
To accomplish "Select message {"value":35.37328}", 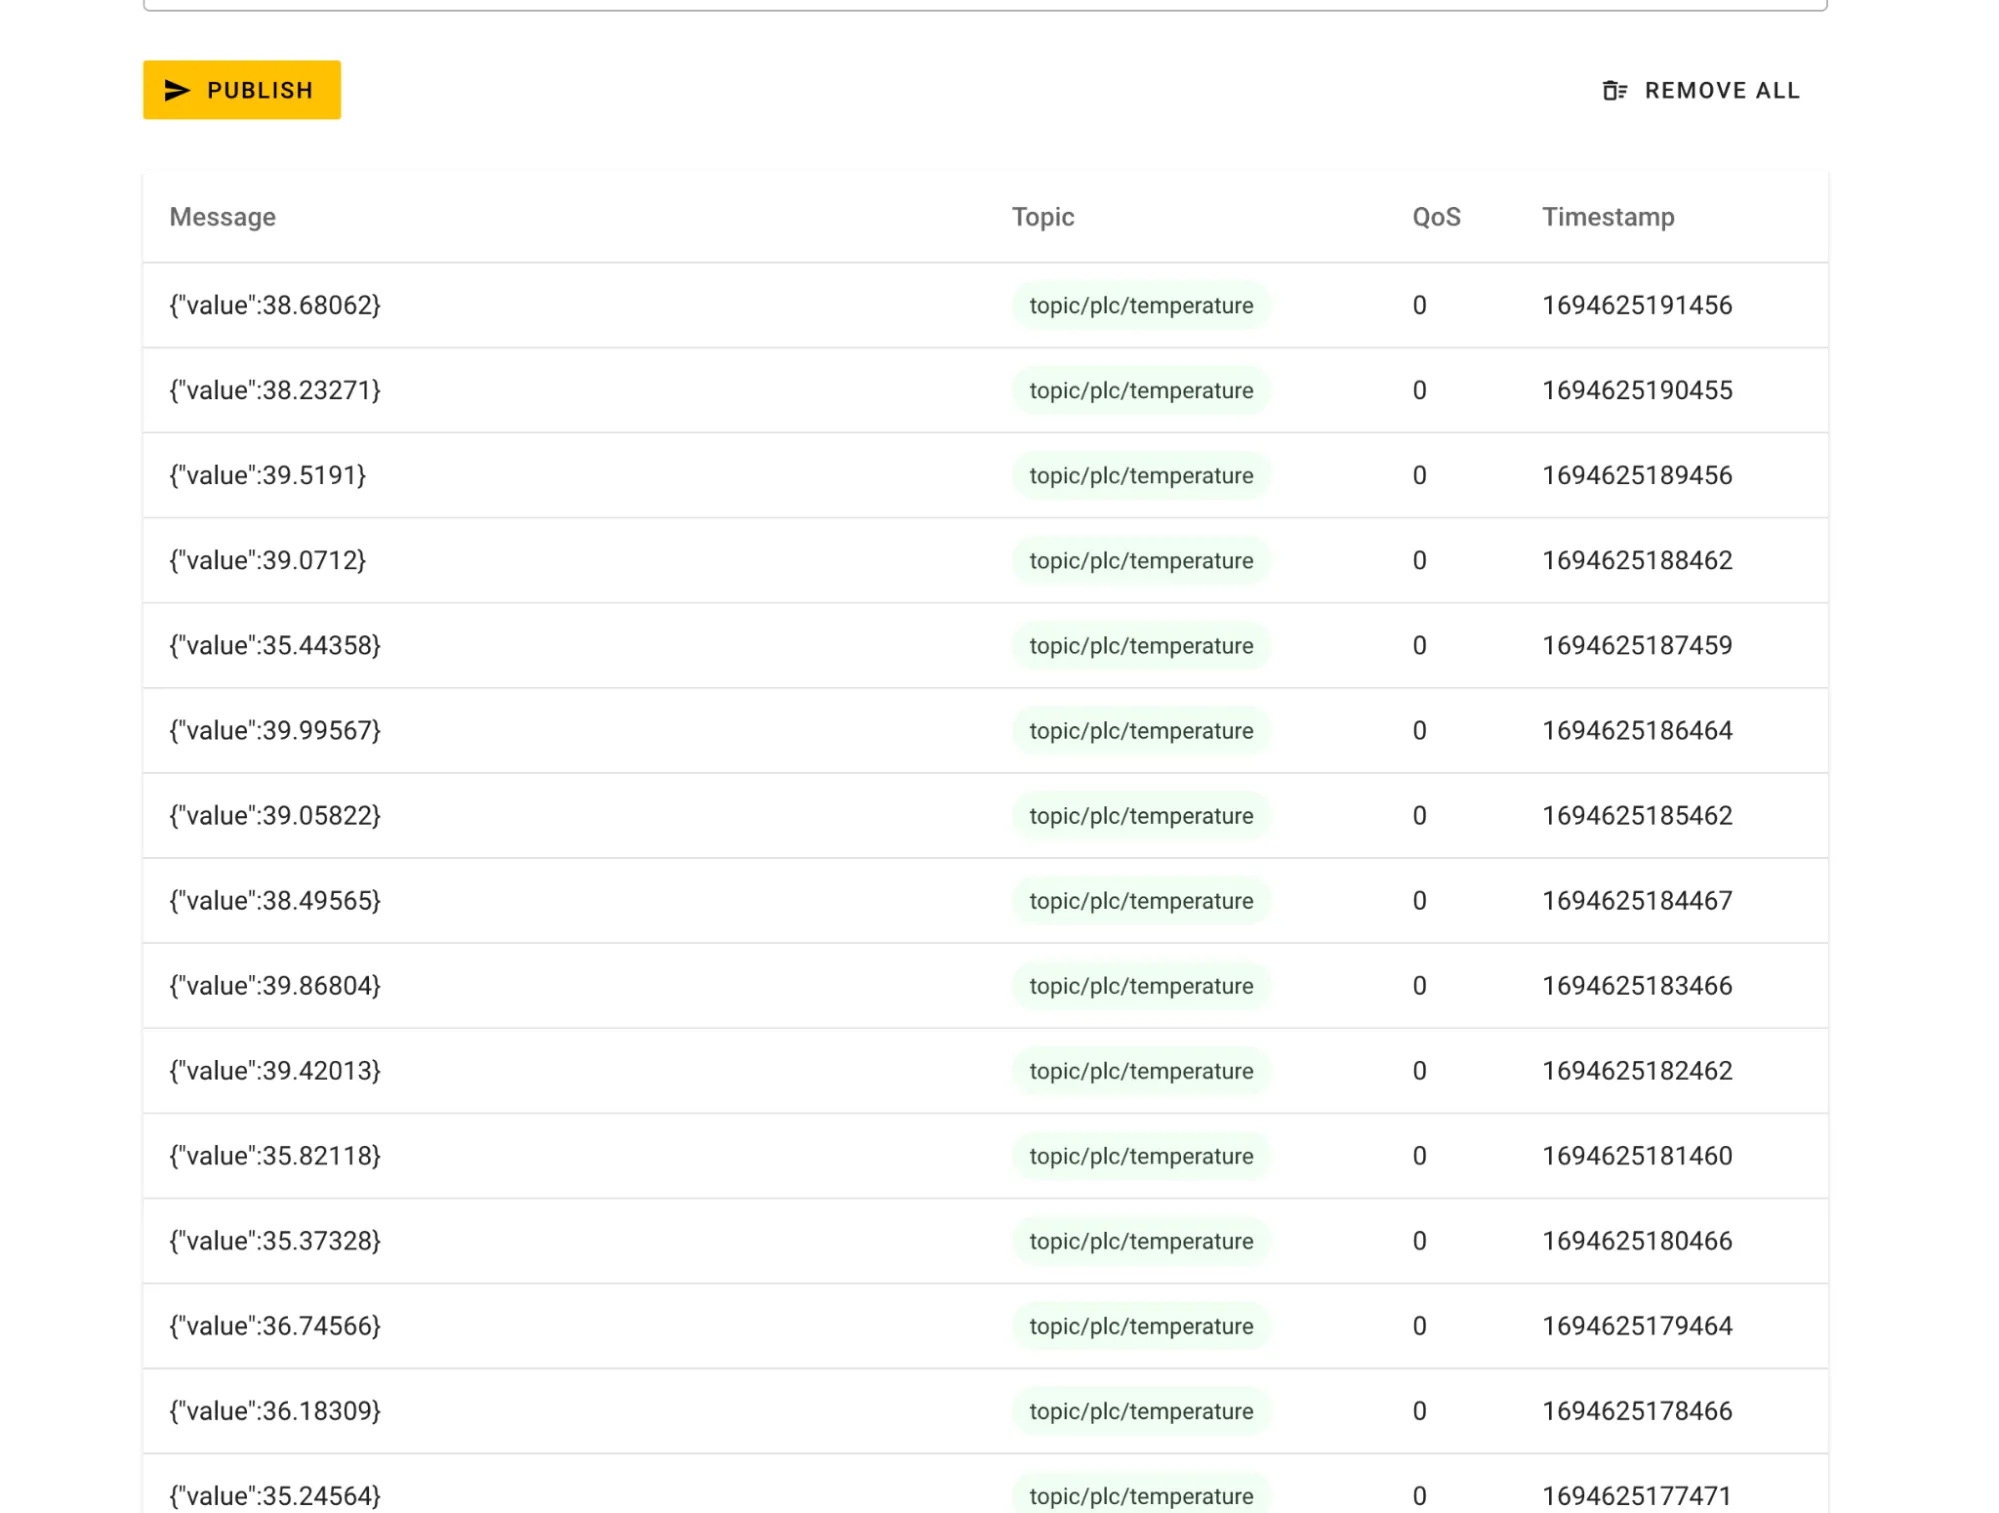I will click(275, 1240).
